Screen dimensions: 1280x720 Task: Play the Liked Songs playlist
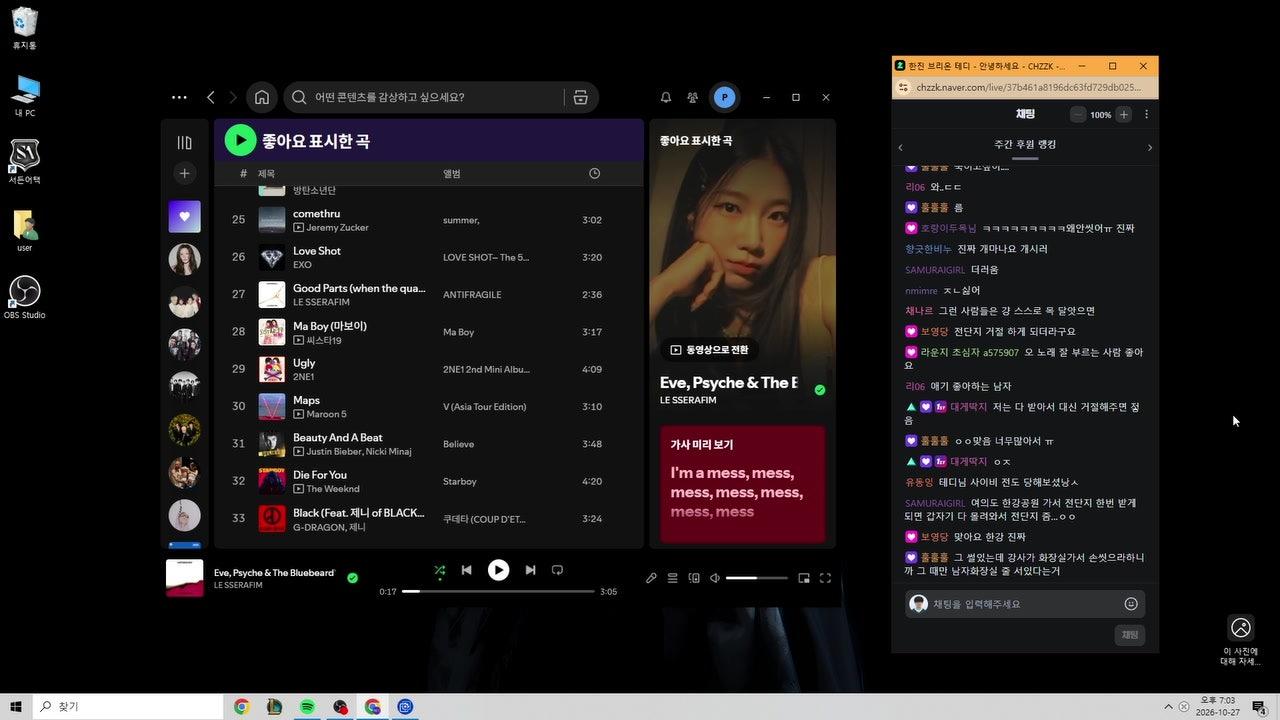click(x=240, y=140)
